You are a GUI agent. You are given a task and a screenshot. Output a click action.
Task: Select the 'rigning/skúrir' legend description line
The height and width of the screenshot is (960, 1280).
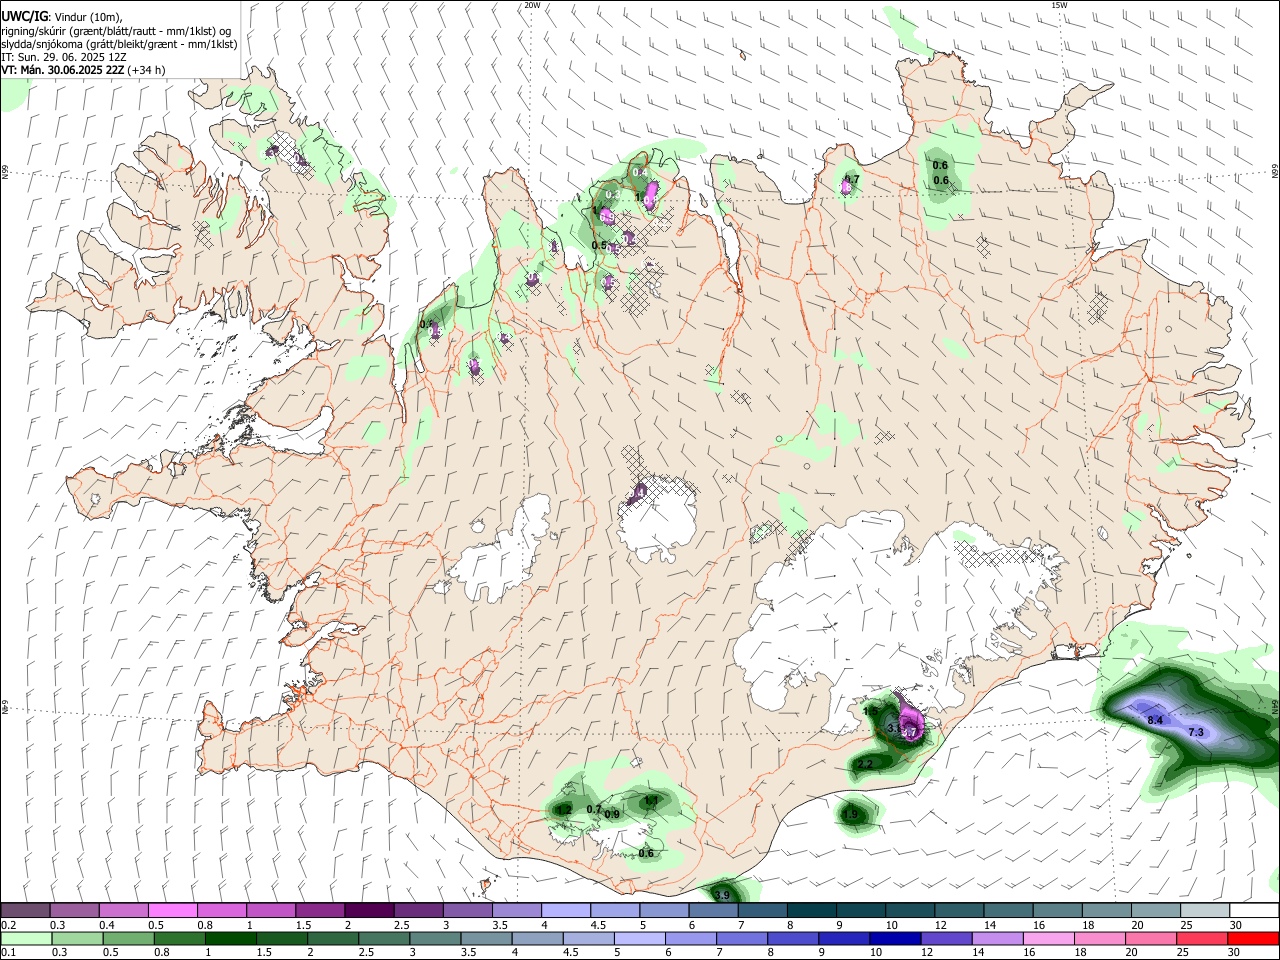[x=116, y=31]
